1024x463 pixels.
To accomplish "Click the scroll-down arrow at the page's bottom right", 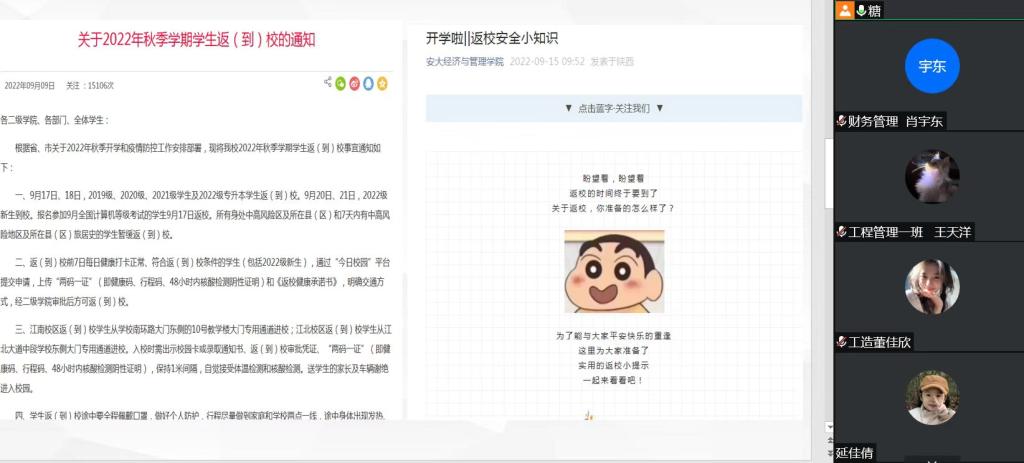I will pyautogui.click(x=828, y=427).
